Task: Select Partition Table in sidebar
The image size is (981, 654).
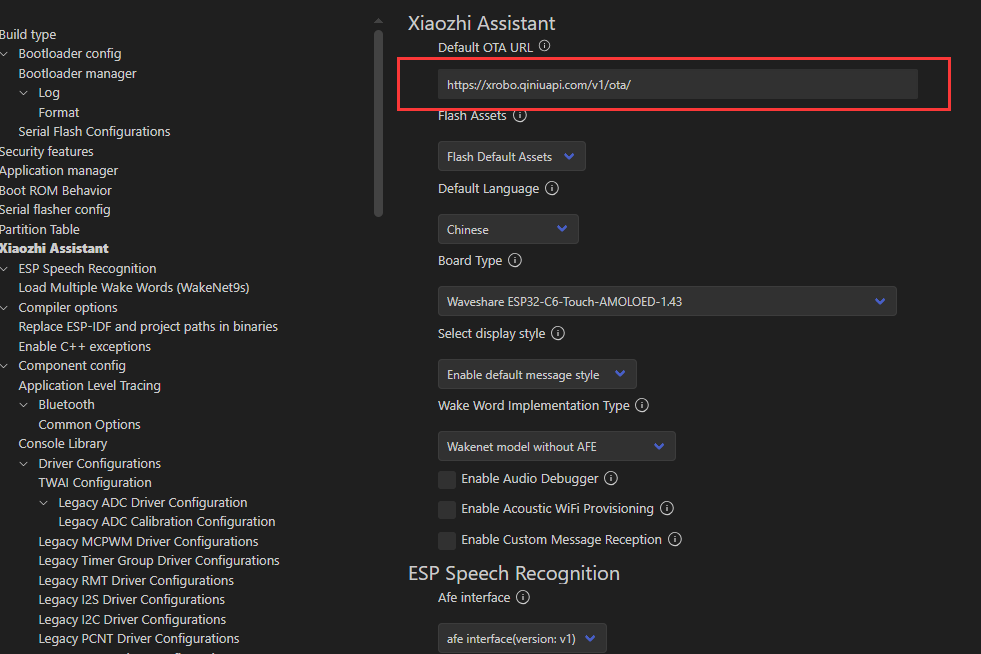Action: (x=40, y=229)
